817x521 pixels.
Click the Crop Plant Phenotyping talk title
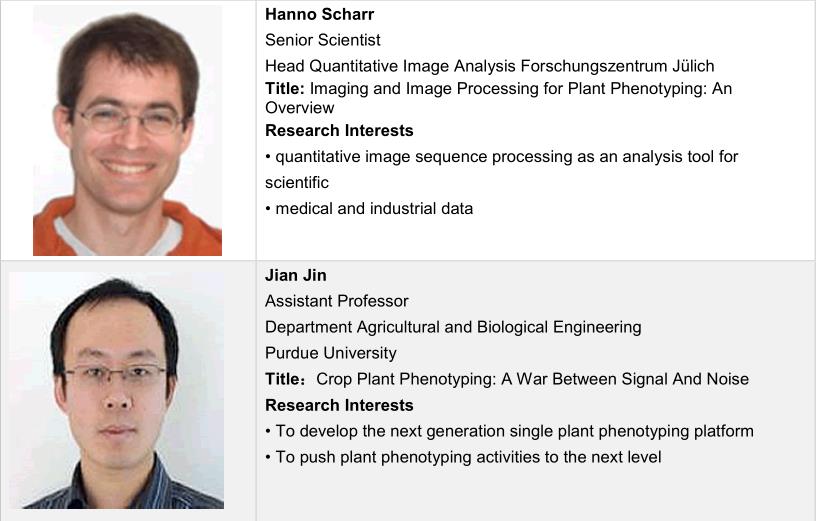(x=532, y=379)
